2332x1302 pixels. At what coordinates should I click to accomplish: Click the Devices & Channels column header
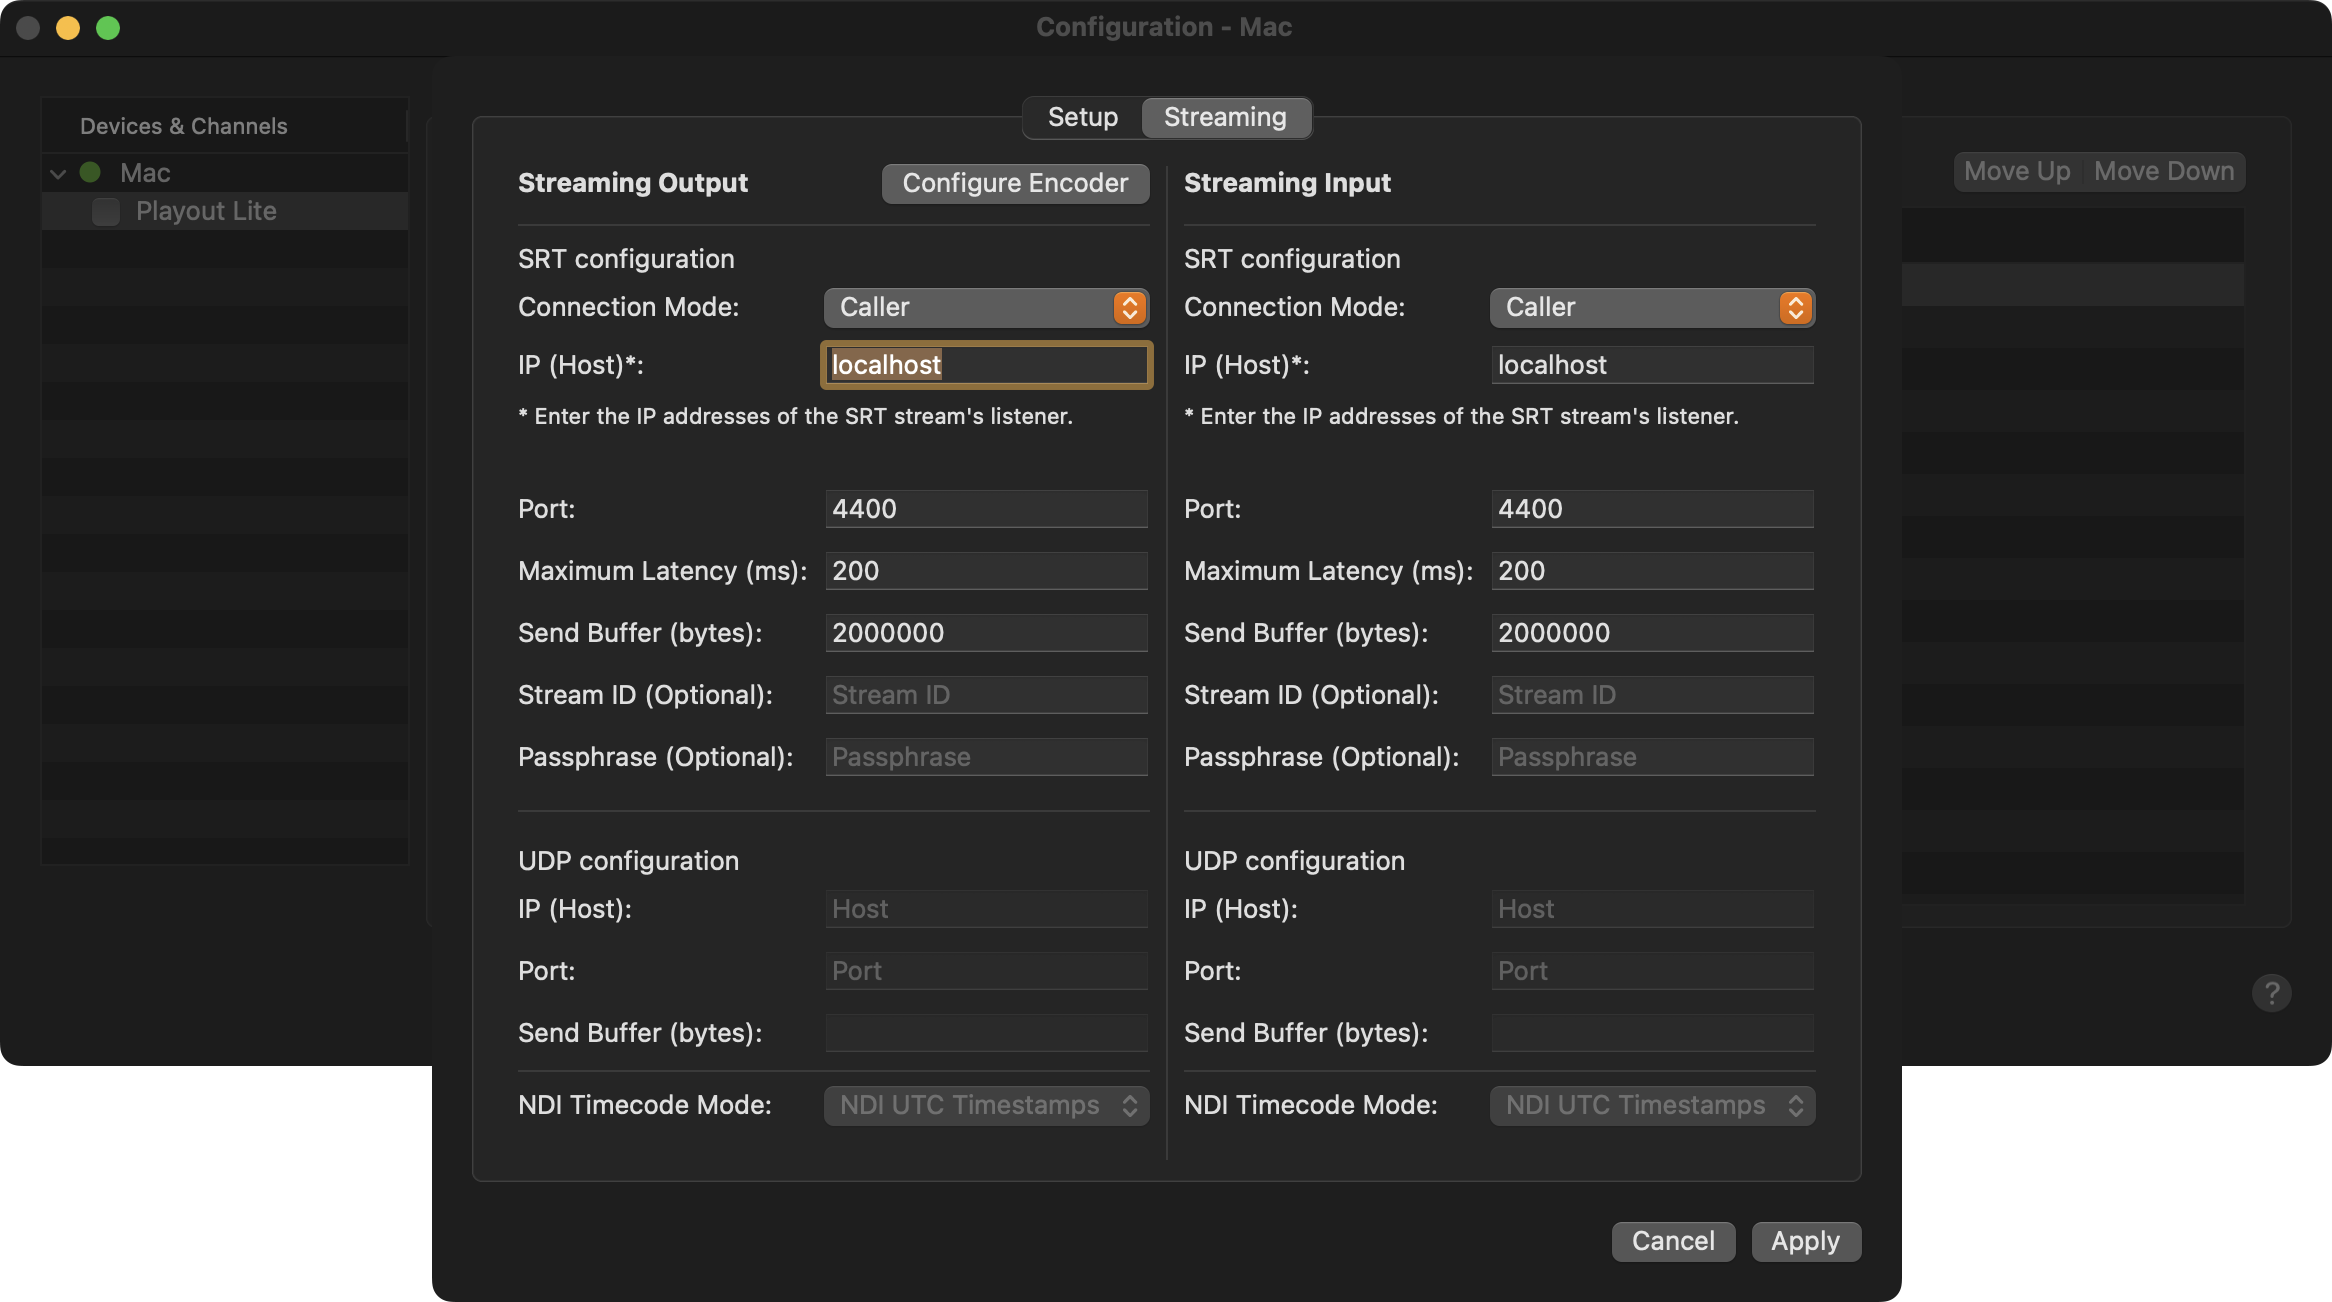(224, 126)
